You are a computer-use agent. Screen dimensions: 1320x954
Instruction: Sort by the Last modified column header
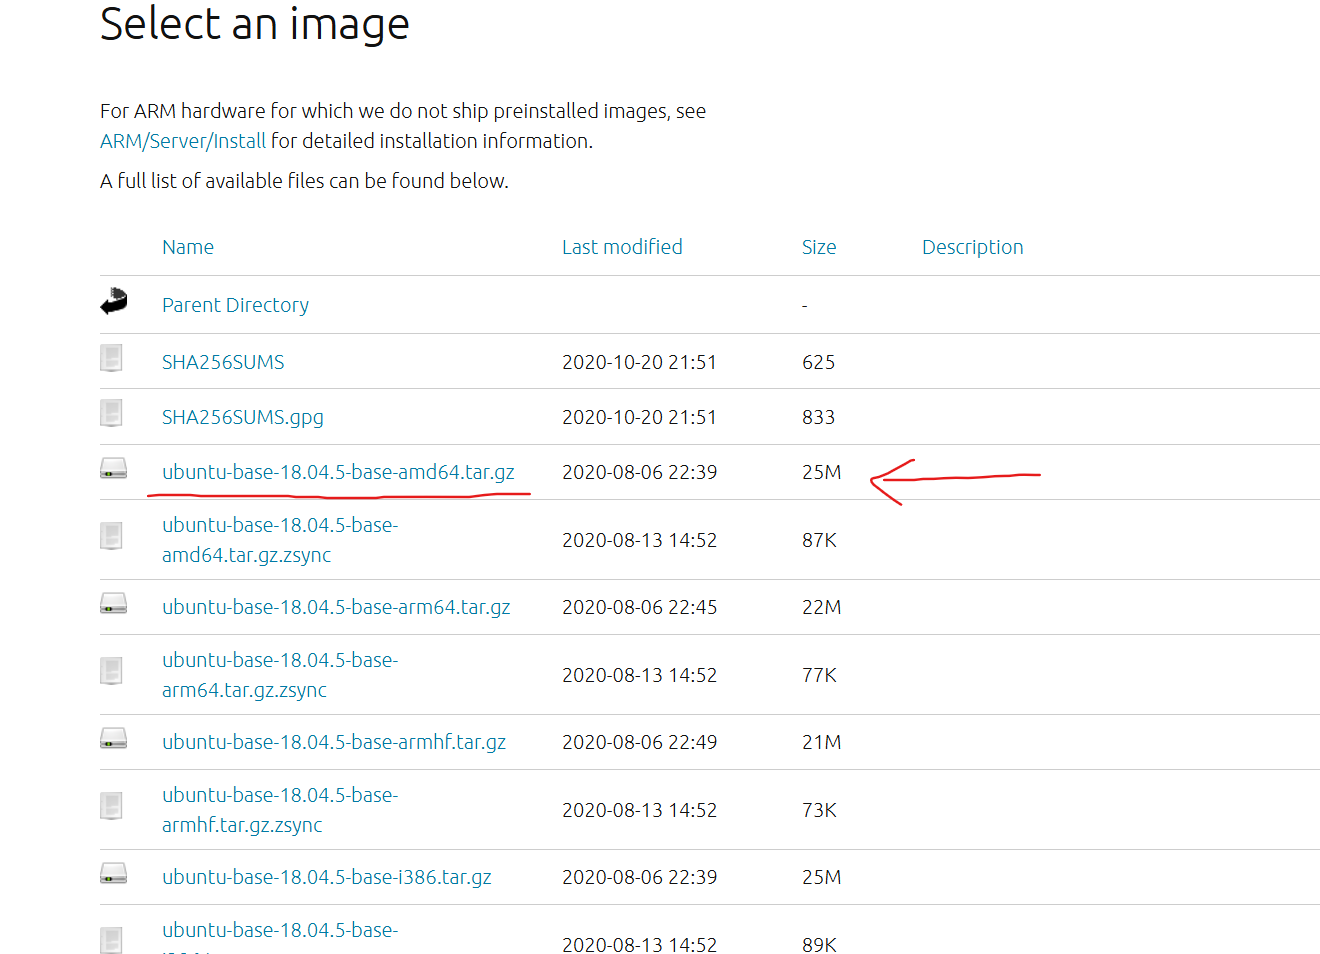tap(622, 247)
